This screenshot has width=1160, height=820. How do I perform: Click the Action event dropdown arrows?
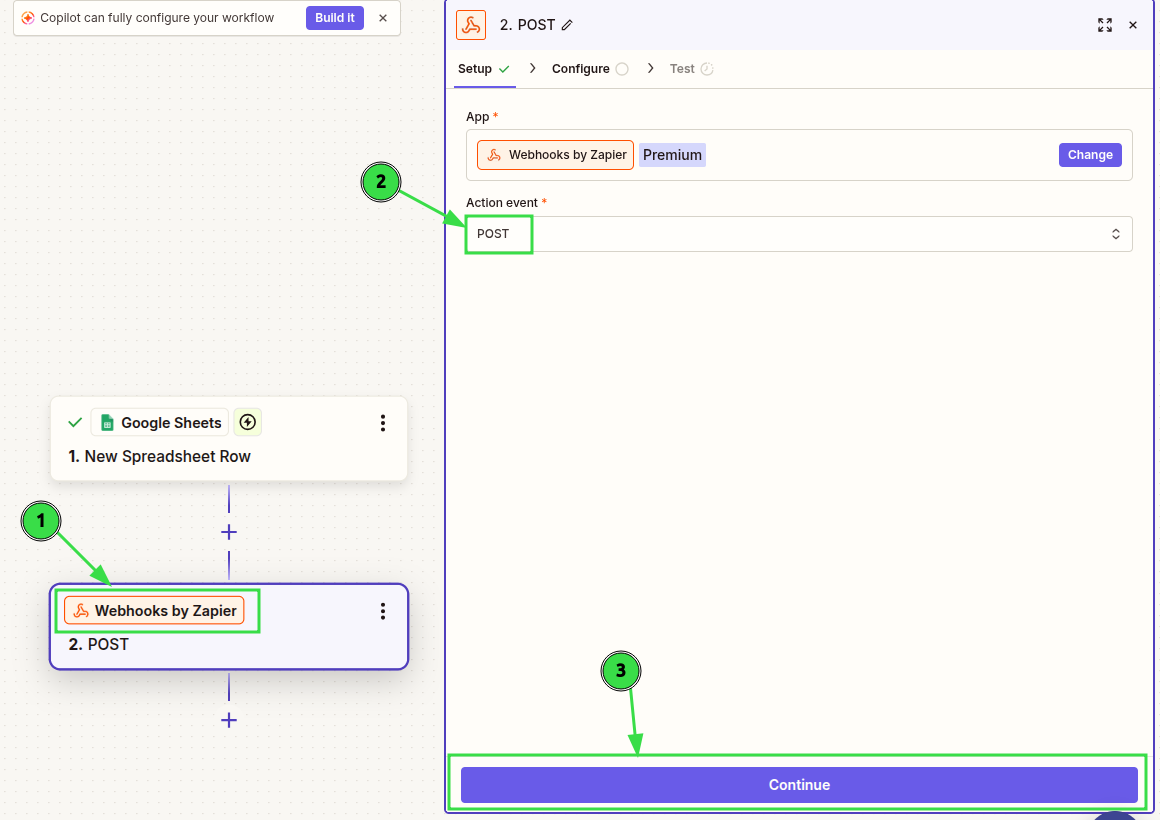[x=1116, y=234]
